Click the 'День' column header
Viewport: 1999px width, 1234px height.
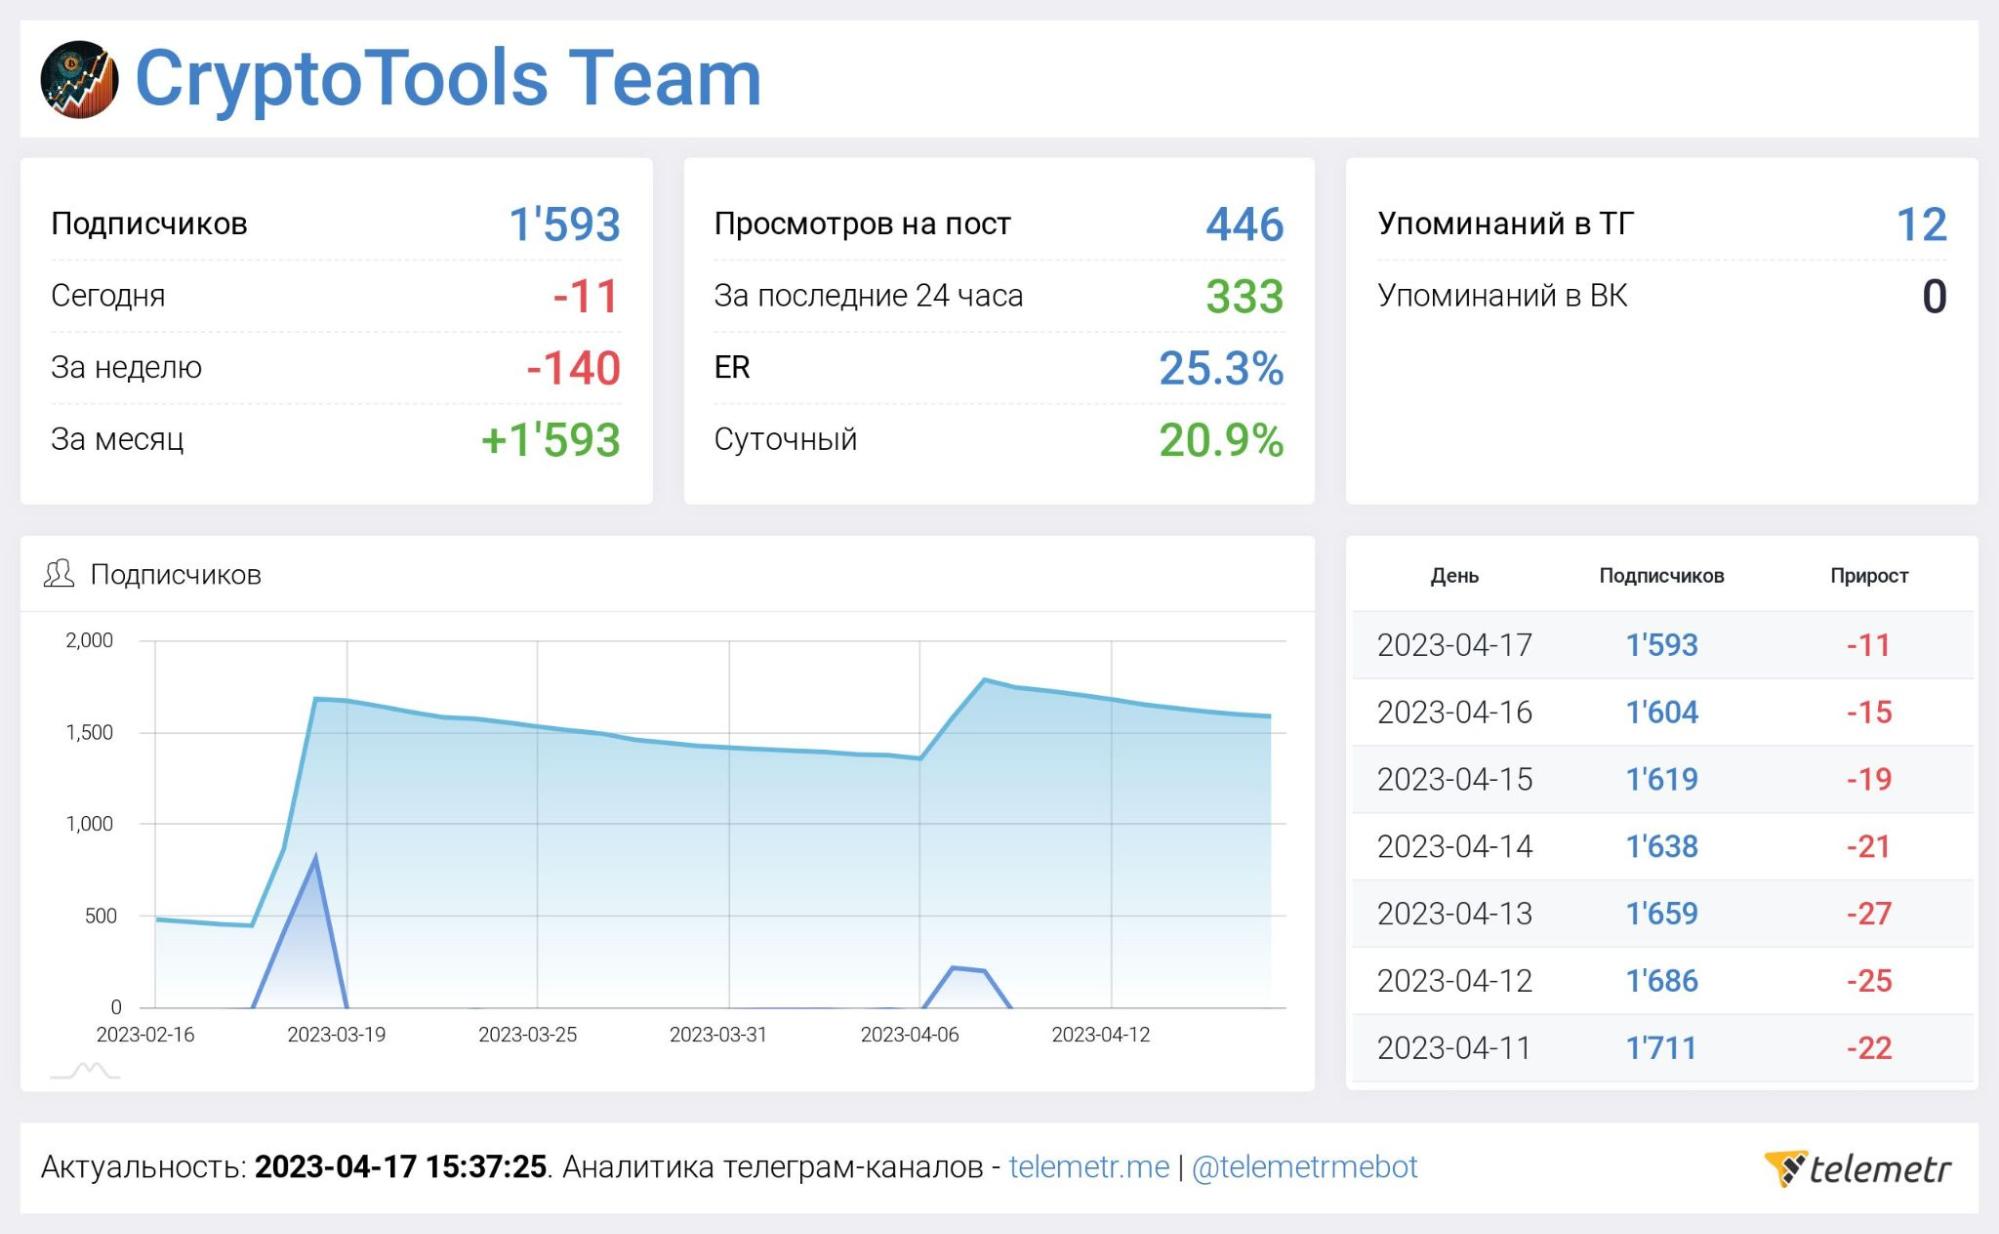click(1454, 576)
